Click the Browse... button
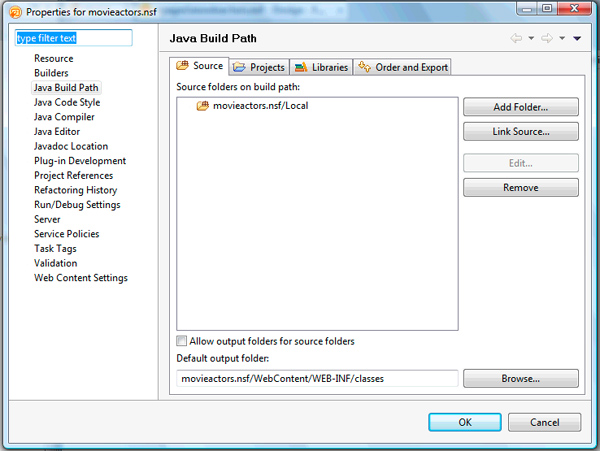600x451 pixels. click(521, 378)
